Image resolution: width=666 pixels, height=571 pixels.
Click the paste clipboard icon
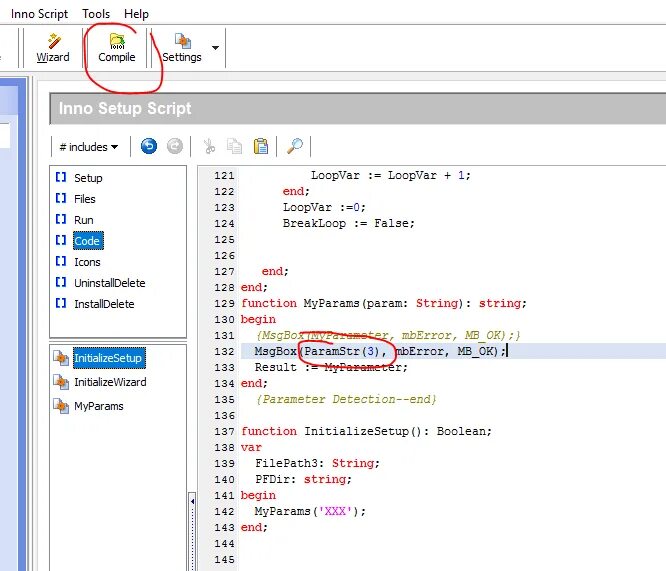[260, 147]
